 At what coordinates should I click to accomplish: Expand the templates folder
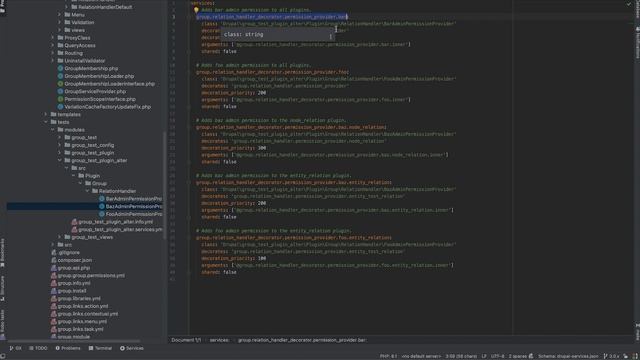pyautogui.click(x=46, y=114)
